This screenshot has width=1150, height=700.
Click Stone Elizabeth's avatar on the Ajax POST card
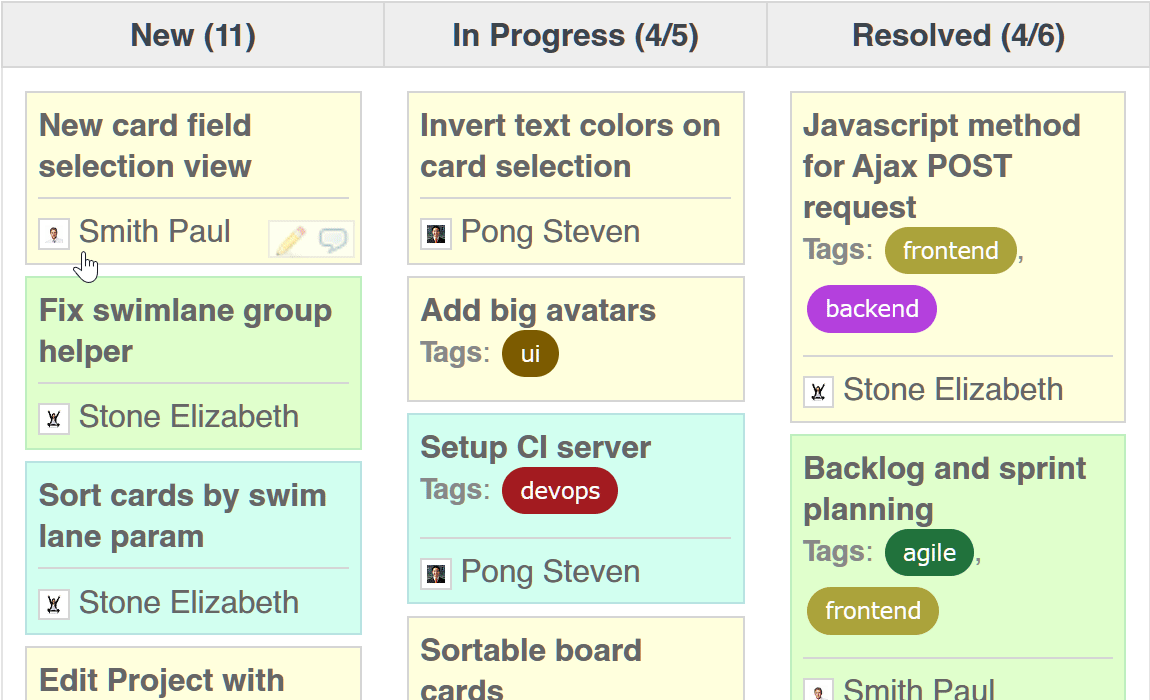818,391
